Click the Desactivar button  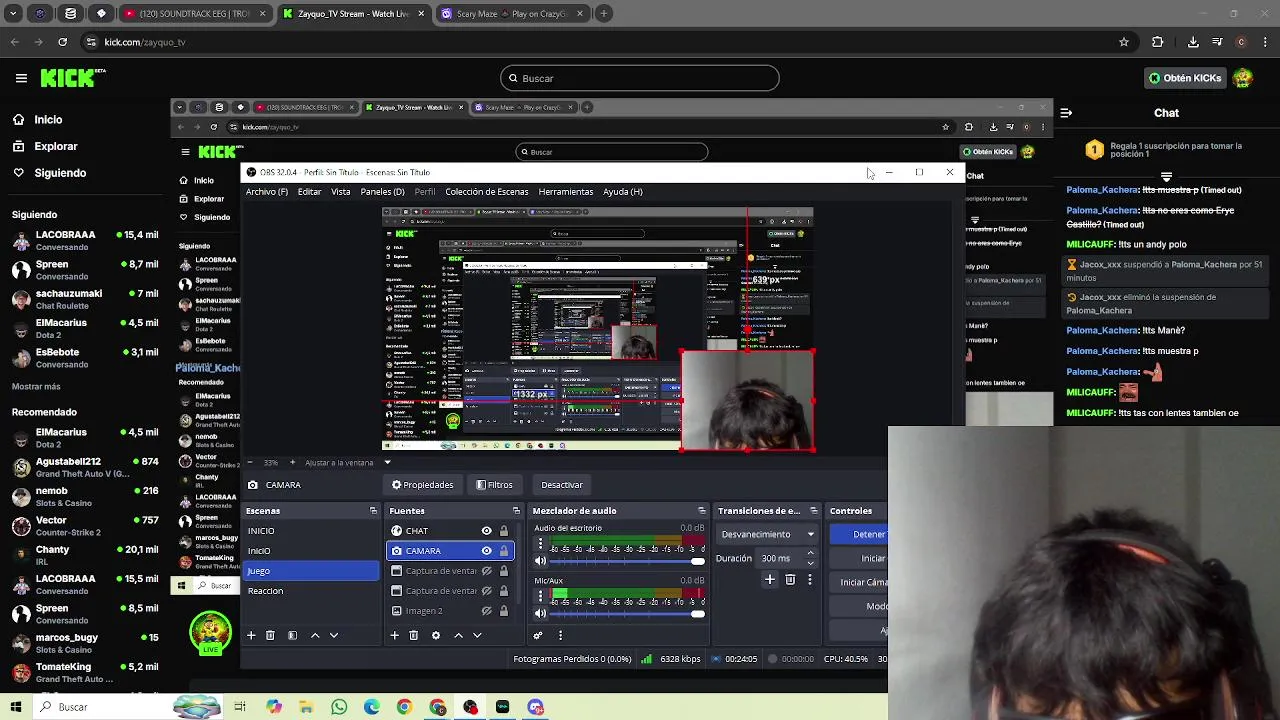point(562,485)
